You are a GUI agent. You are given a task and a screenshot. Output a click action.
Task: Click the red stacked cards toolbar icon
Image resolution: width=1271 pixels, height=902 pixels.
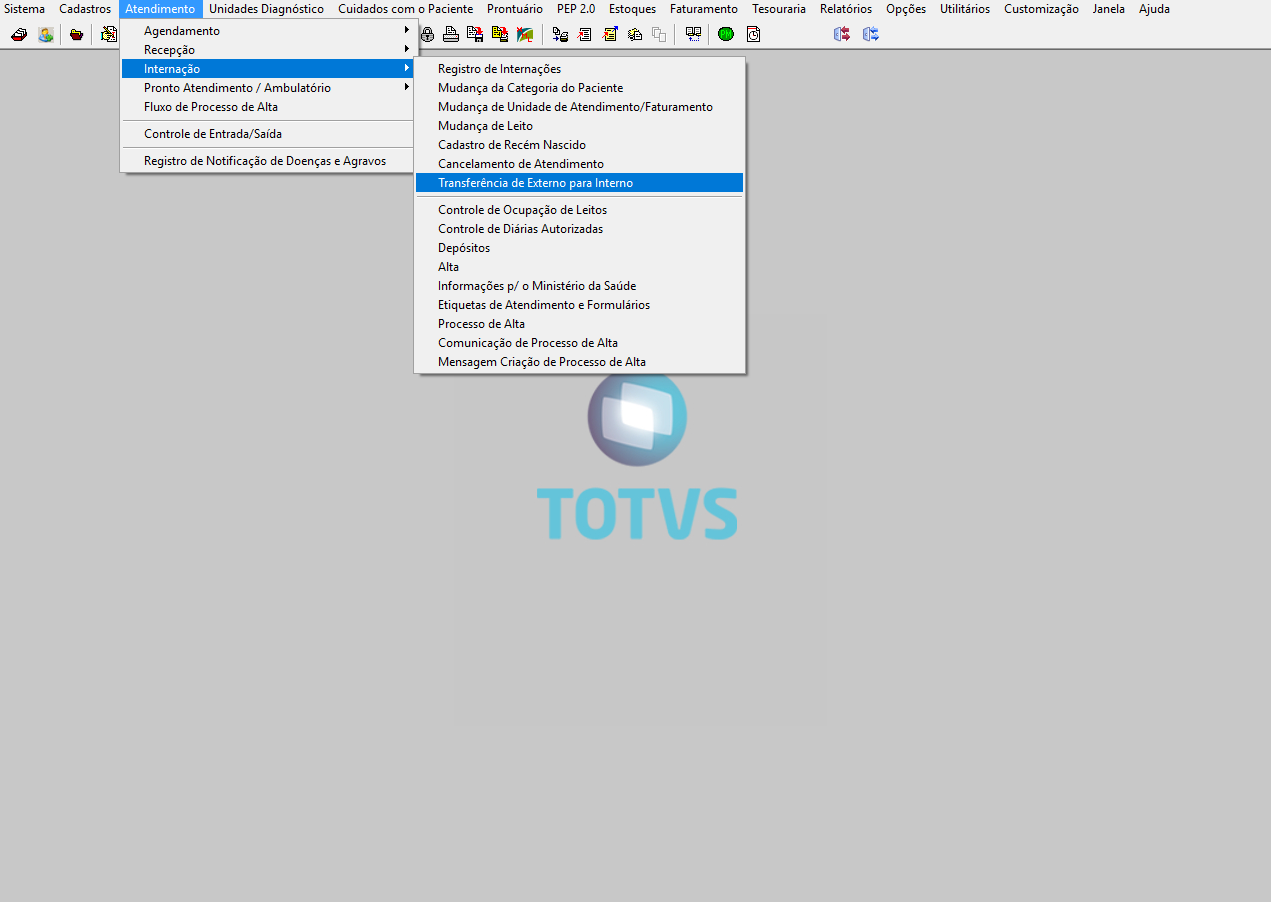point(19,34)
